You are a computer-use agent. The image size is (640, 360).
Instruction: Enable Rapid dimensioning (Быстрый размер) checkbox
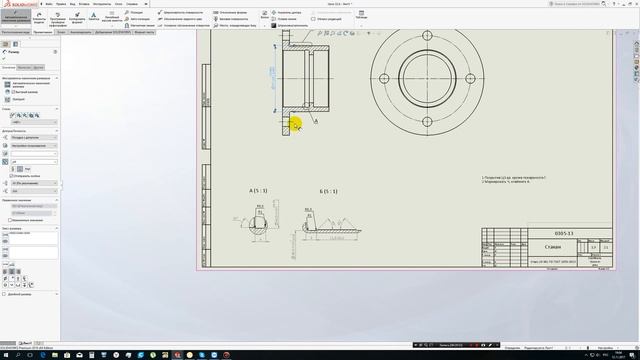[13, 92]
